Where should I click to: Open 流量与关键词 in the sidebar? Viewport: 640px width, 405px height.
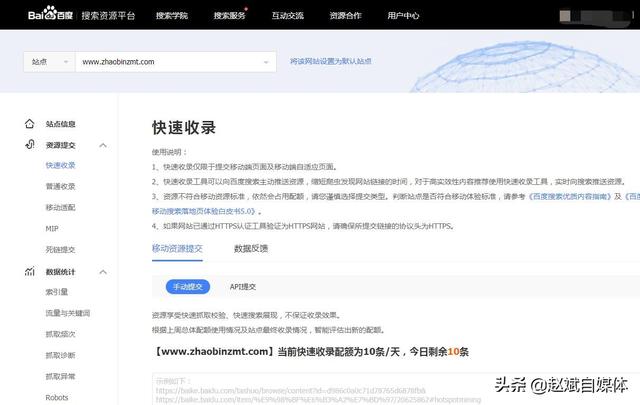pos(68,313)
